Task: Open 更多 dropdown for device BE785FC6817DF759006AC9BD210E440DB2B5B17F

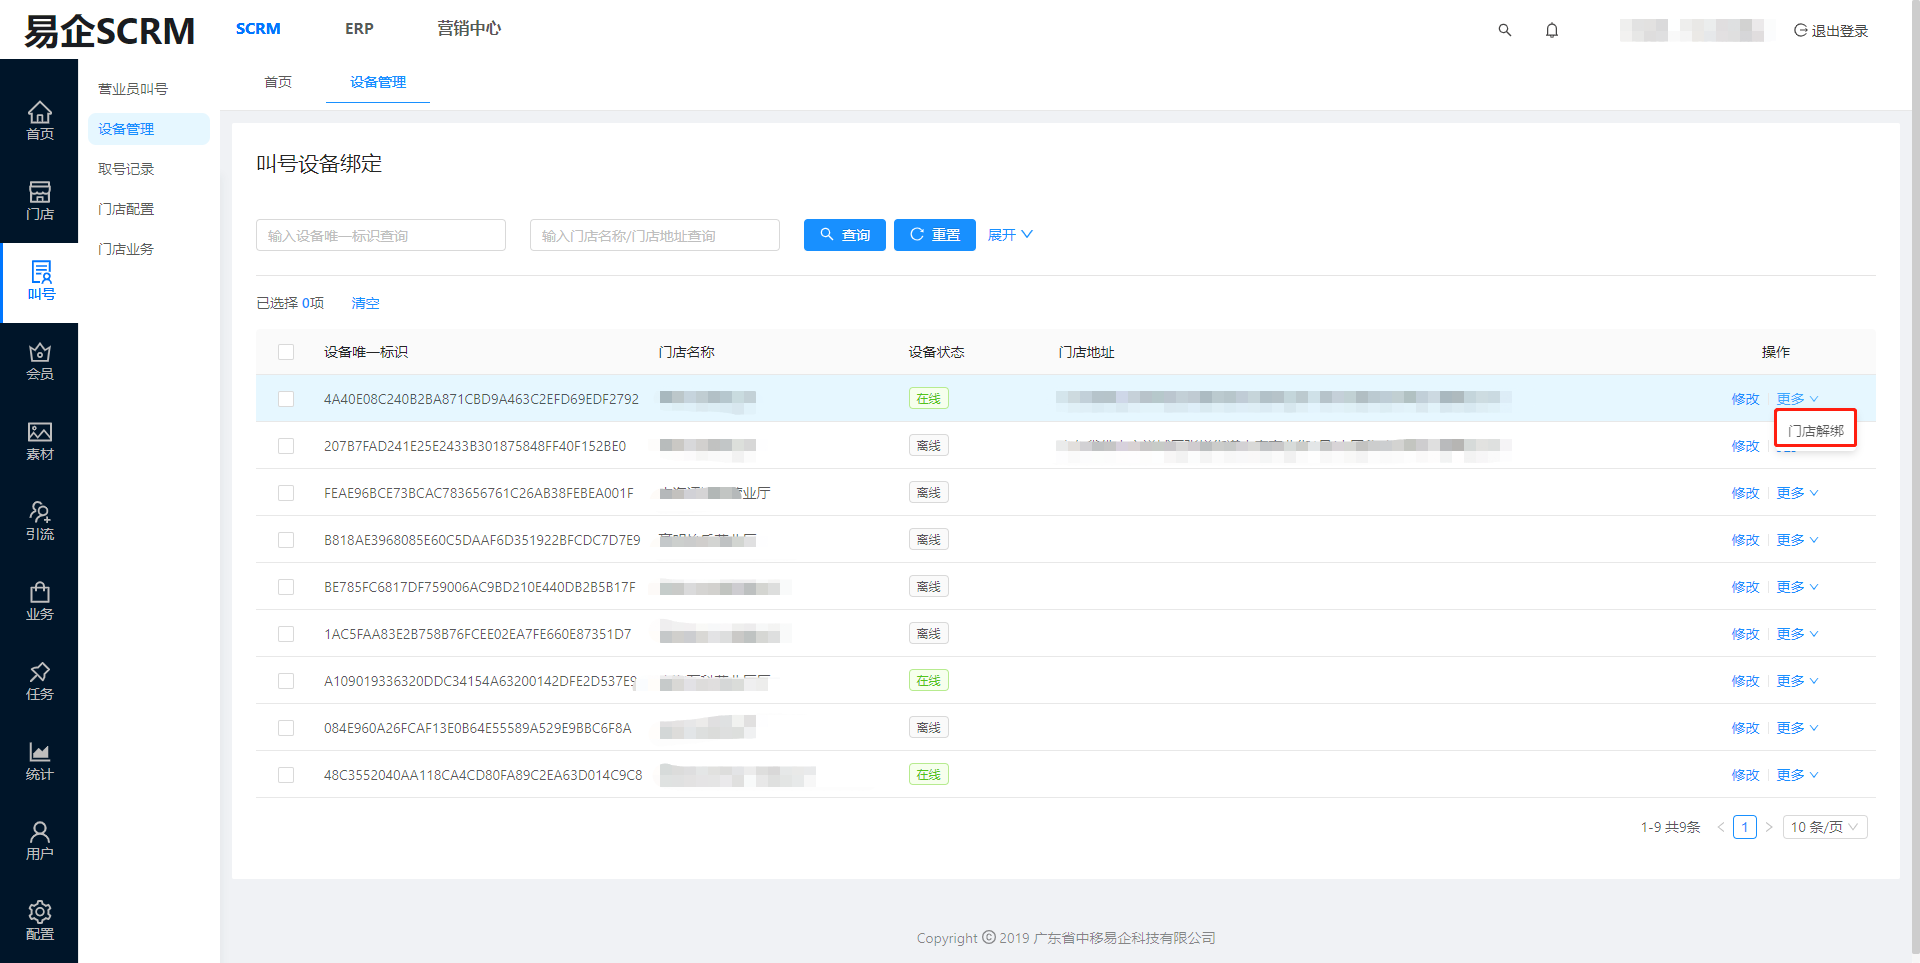Action: pos(1797,587)
